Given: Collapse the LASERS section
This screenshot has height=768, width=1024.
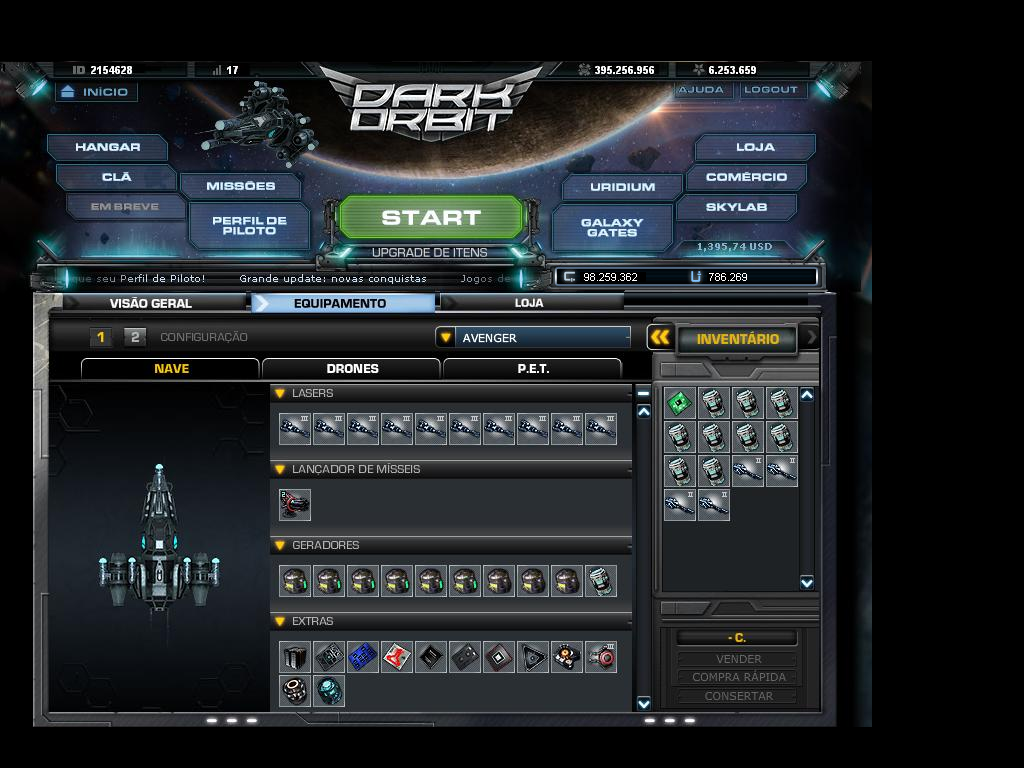Looking at the screenshot, I should [280, 393].
